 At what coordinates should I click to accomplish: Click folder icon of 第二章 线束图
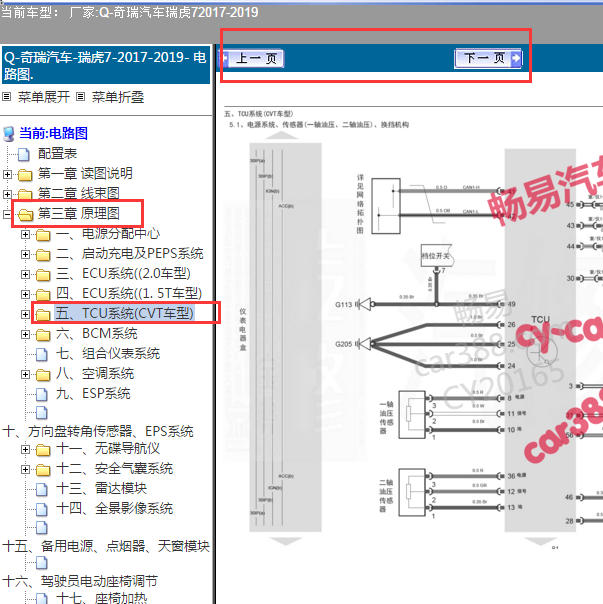tap(25, 195)
